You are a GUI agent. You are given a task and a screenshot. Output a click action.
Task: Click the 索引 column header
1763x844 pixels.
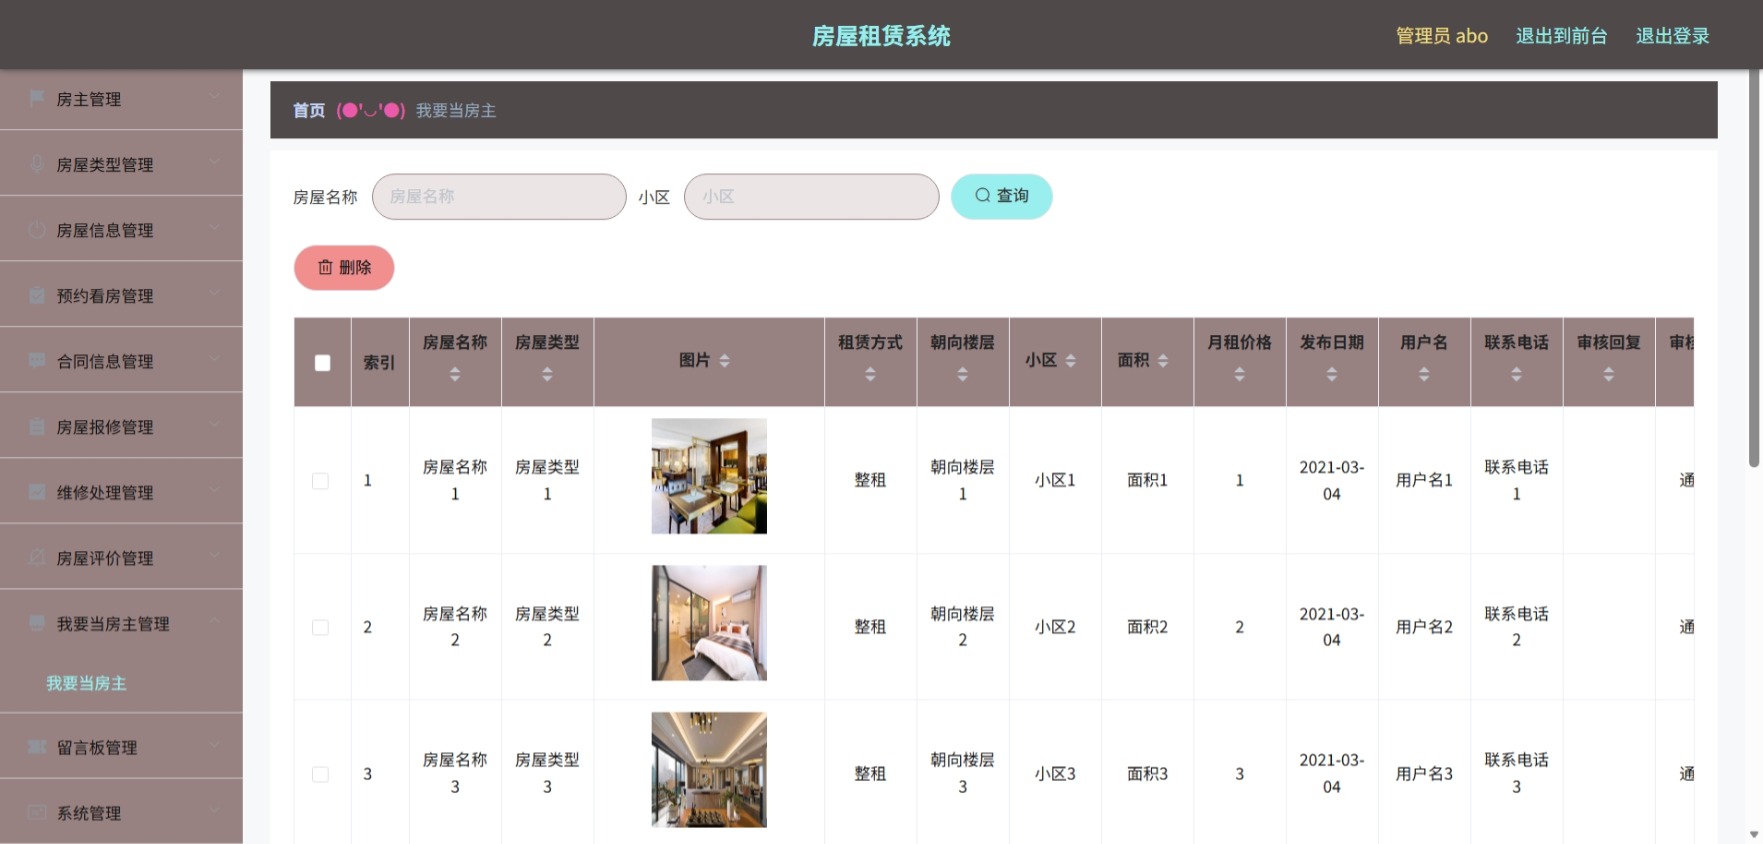point(379,362)
